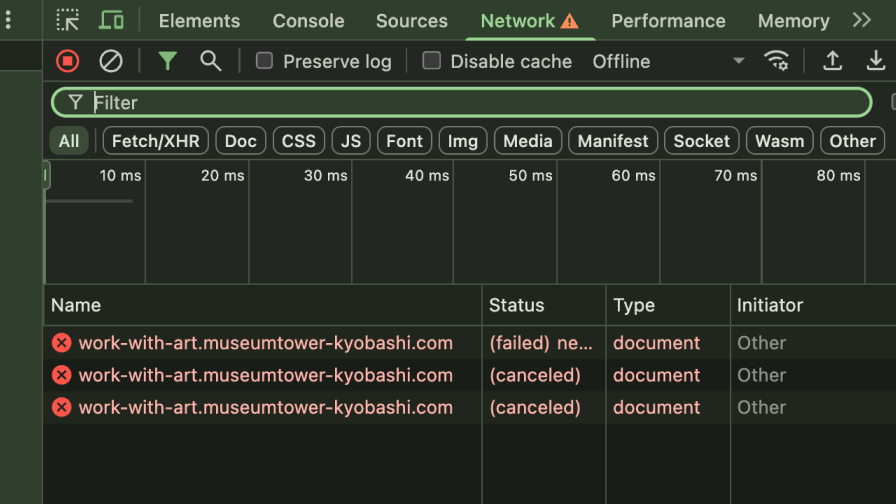Filter requests by Fetch/XHR

pos(155,141)
